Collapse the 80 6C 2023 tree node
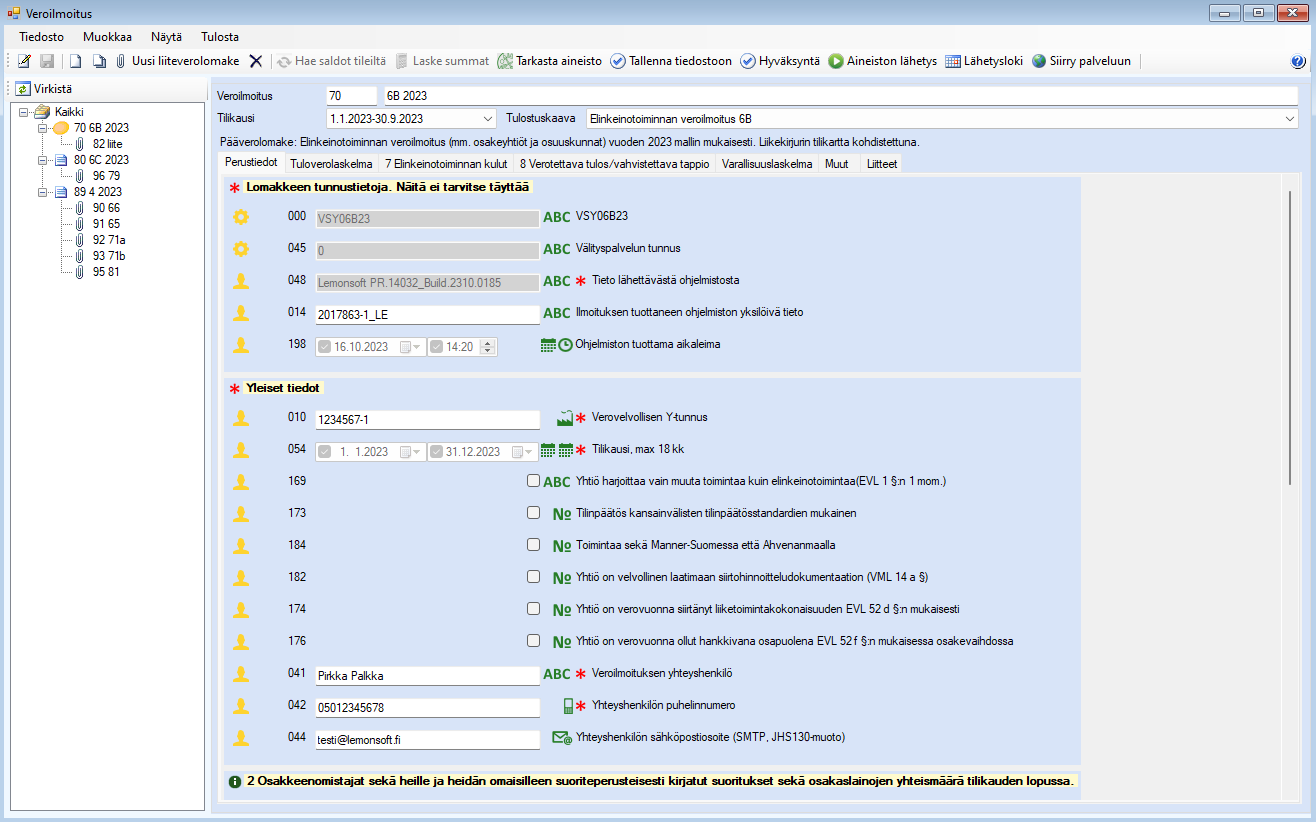The width and height of the screenshot is (1316, 822). pyautogui.click(x=42, y=159)
